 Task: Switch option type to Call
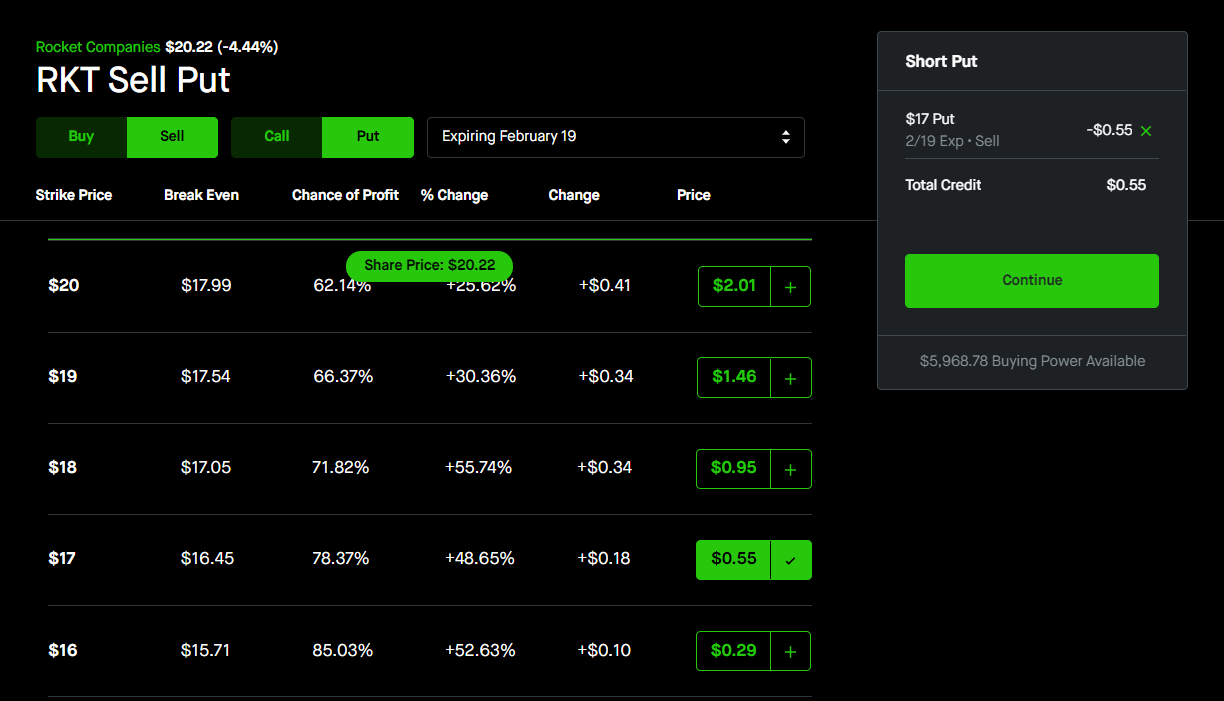[x=277, y=137]
